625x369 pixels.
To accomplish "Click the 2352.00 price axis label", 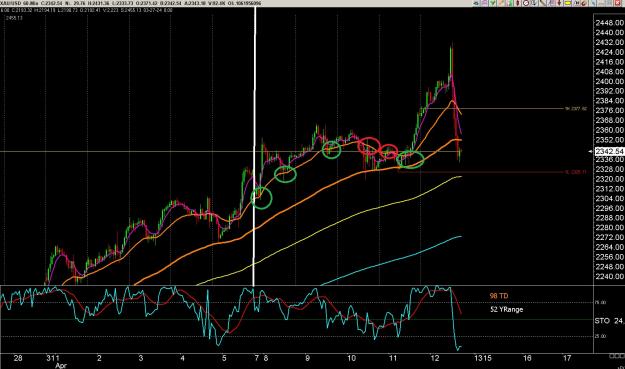I will pyautogui.click(x=609, y=140).
